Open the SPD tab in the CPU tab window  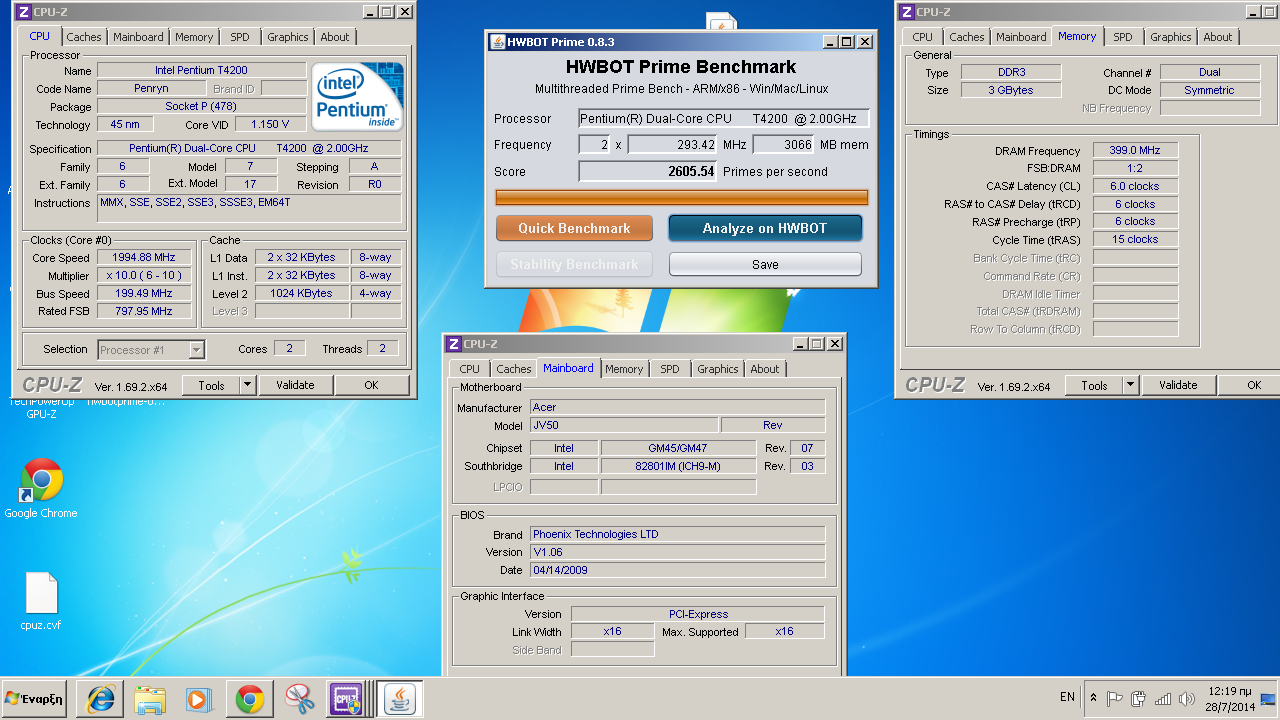pyautogui.click(x=240, y=37)
